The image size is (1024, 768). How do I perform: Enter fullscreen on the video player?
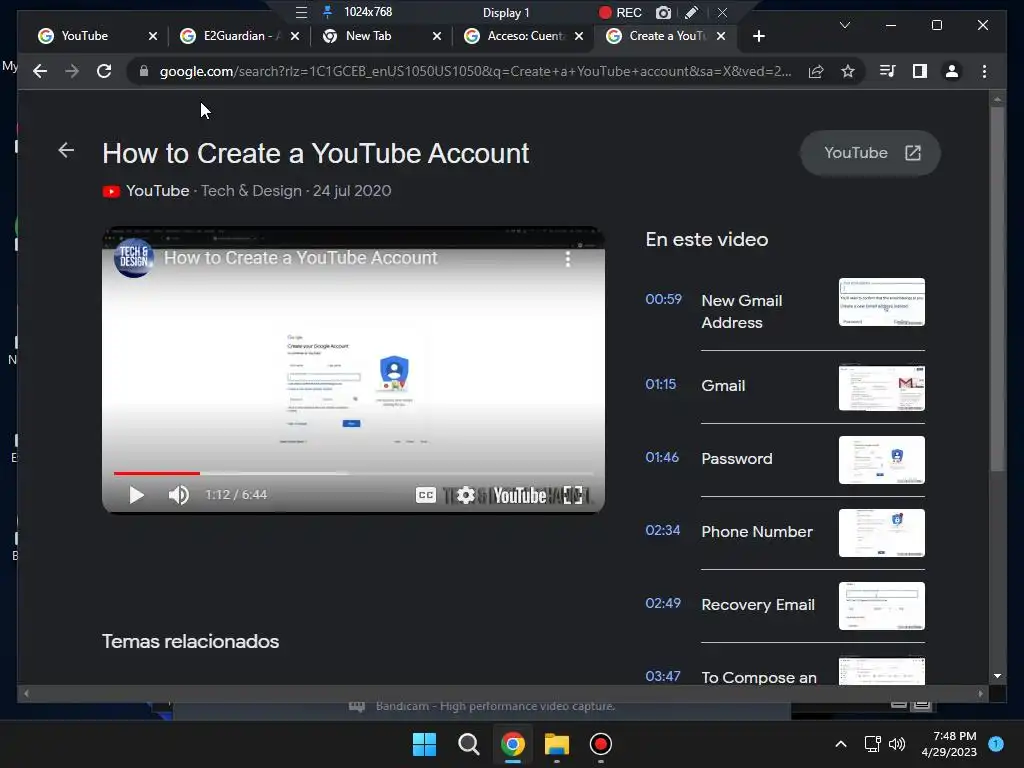(x=573, y=495)
